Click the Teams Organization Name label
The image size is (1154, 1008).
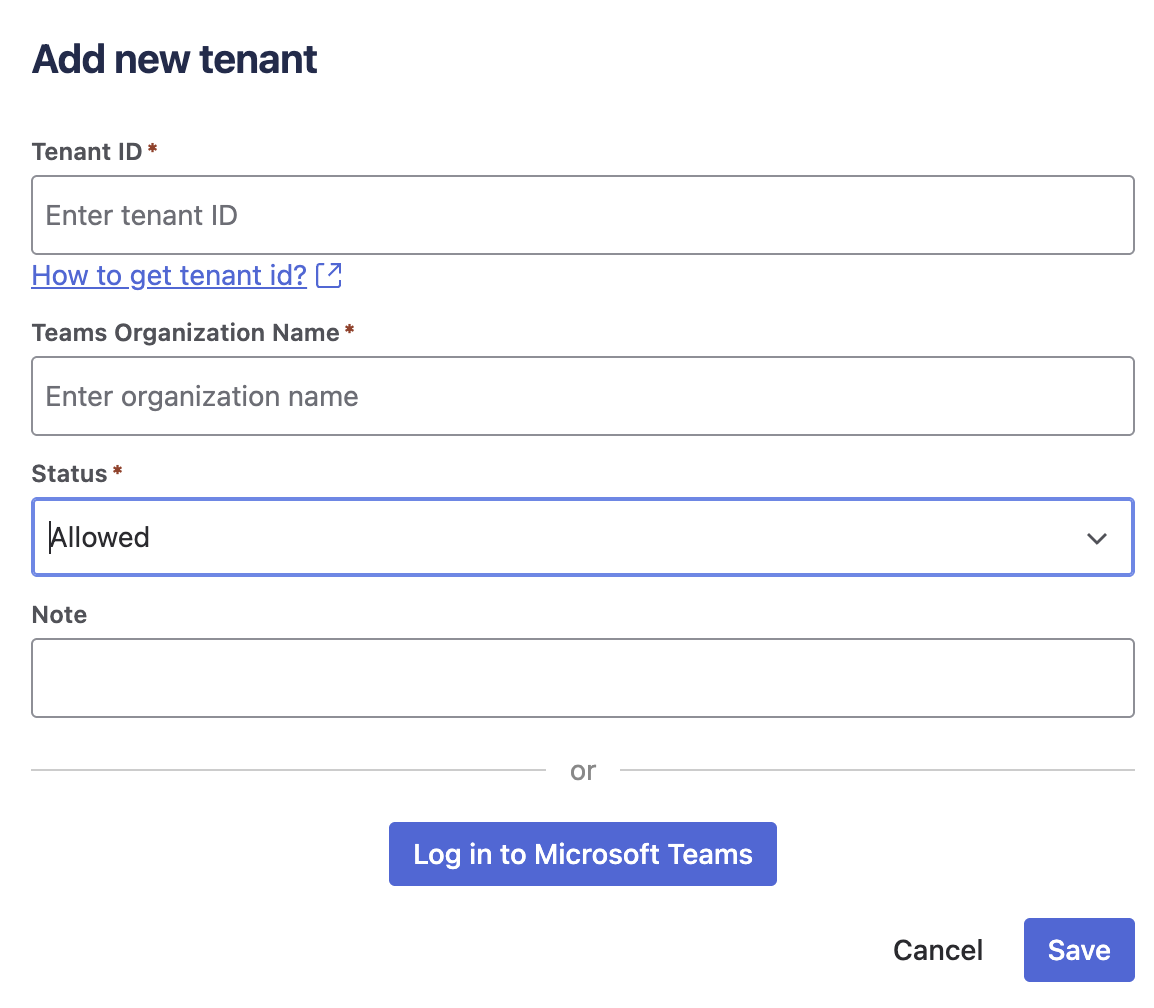coord(185,332)
